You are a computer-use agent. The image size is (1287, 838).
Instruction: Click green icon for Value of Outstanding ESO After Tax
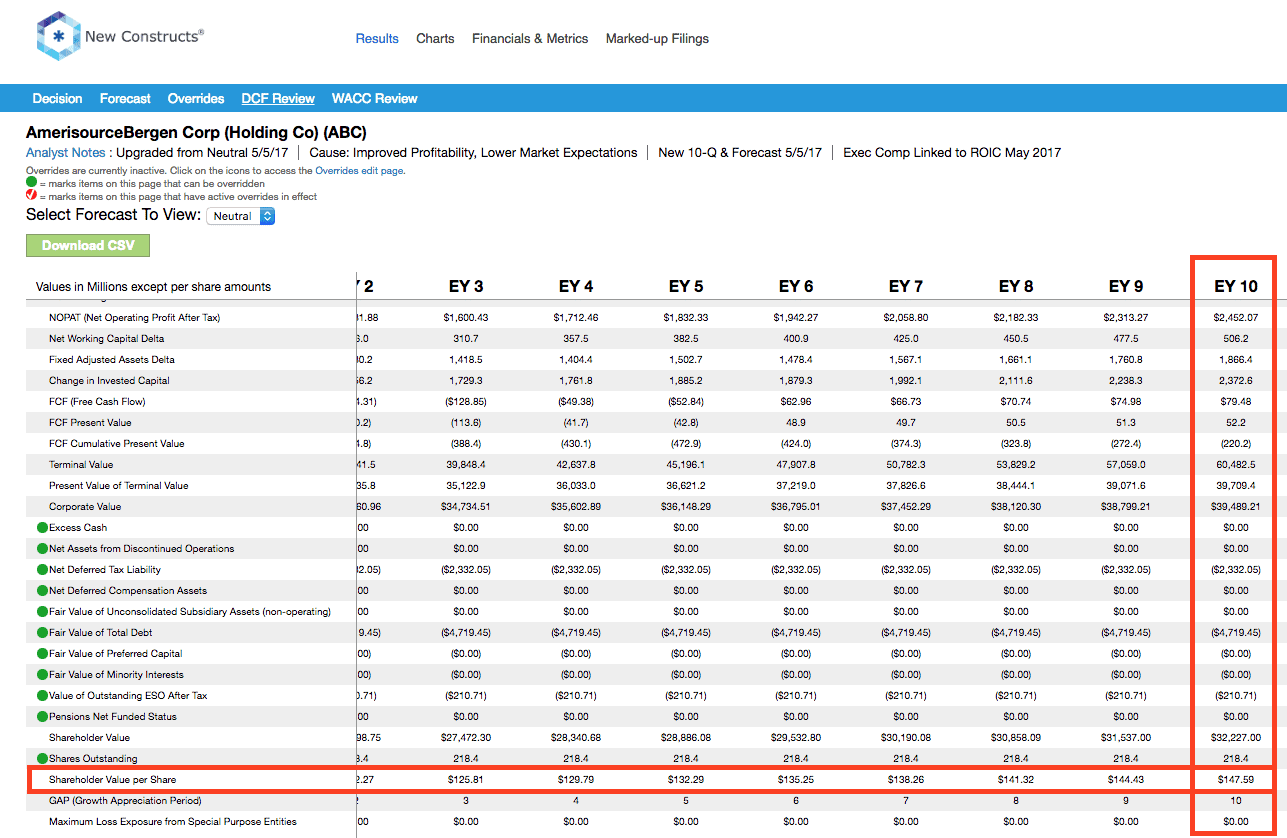pyautogui.click(x=42, y=696)
